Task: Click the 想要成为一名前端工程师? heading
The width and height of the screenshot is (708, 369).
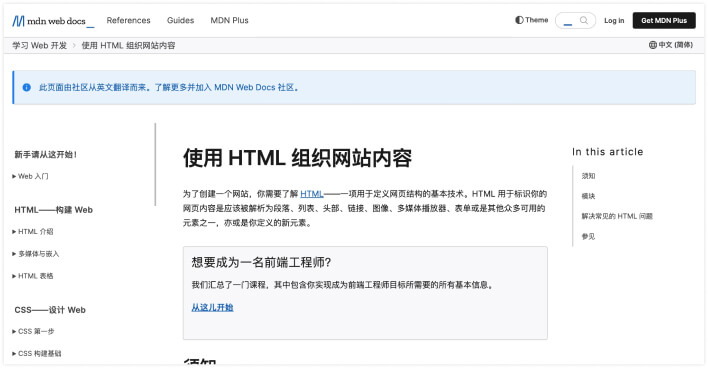Action: click(261, 262)
